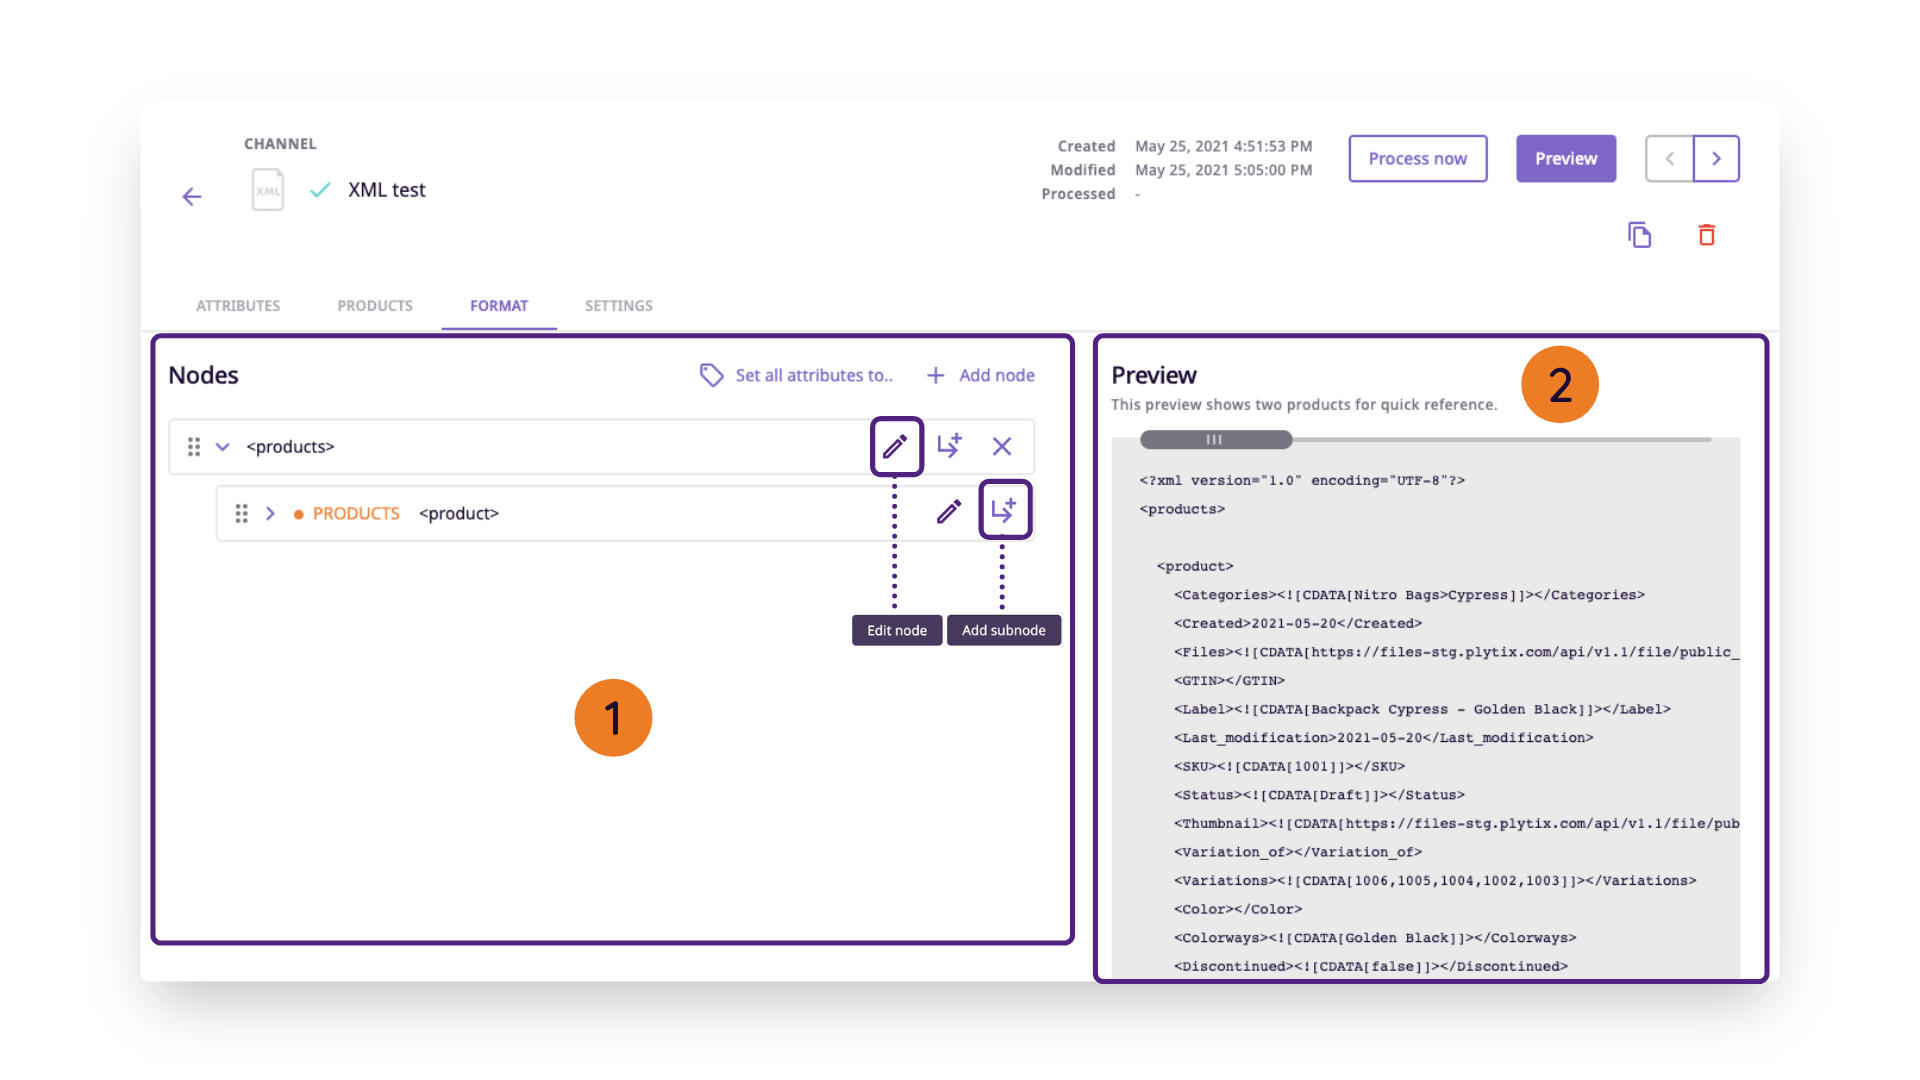The width and height of the screenshot is (1920, 1080).
Task: Add subnode under the product node
Action: (x=1004, y=511)
